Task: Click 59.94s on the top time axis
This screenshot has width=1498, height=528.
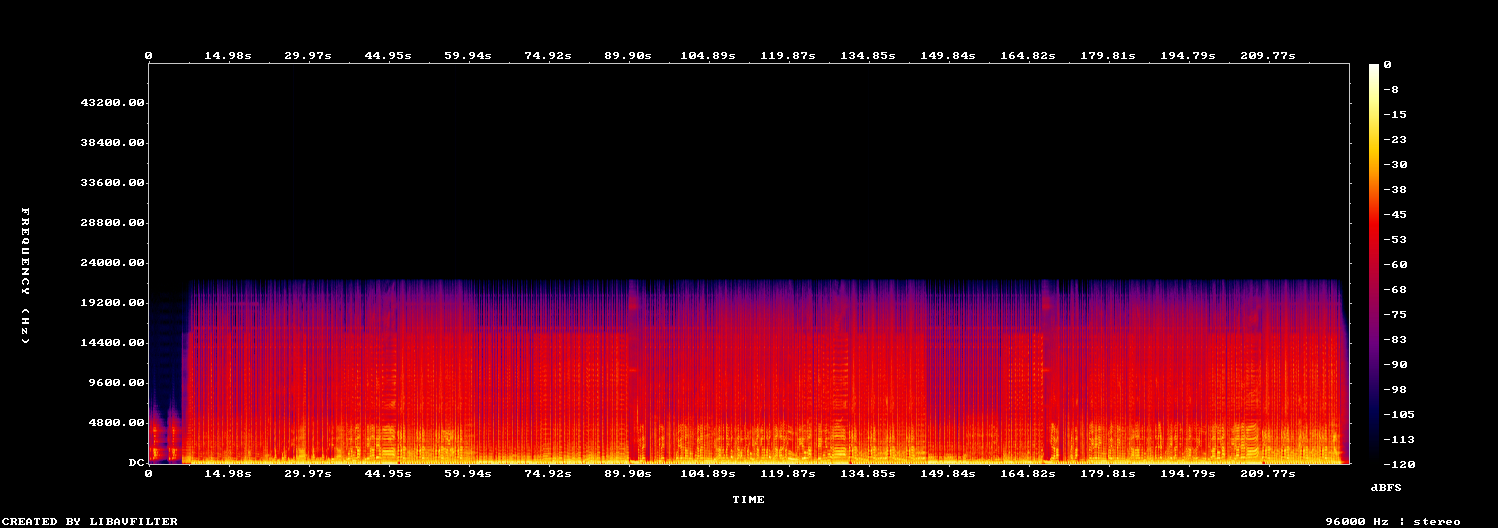Action: (468, 56)
